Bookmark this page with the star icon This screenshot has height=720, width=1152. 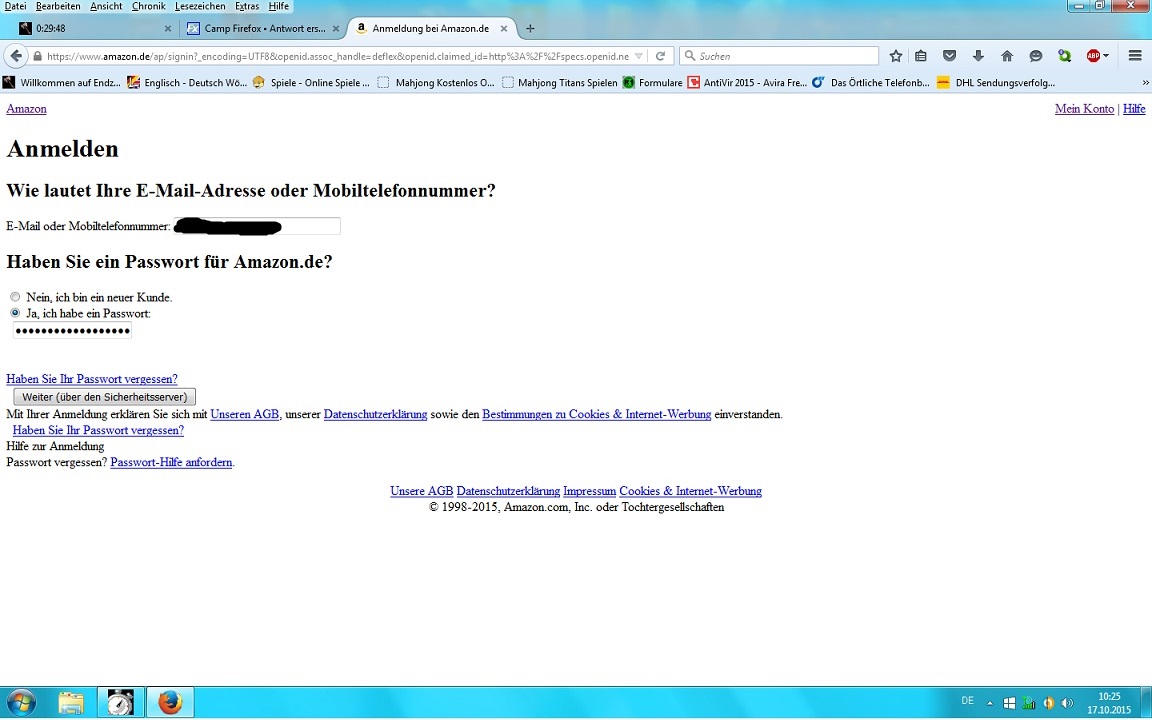(x=896, y=56)
